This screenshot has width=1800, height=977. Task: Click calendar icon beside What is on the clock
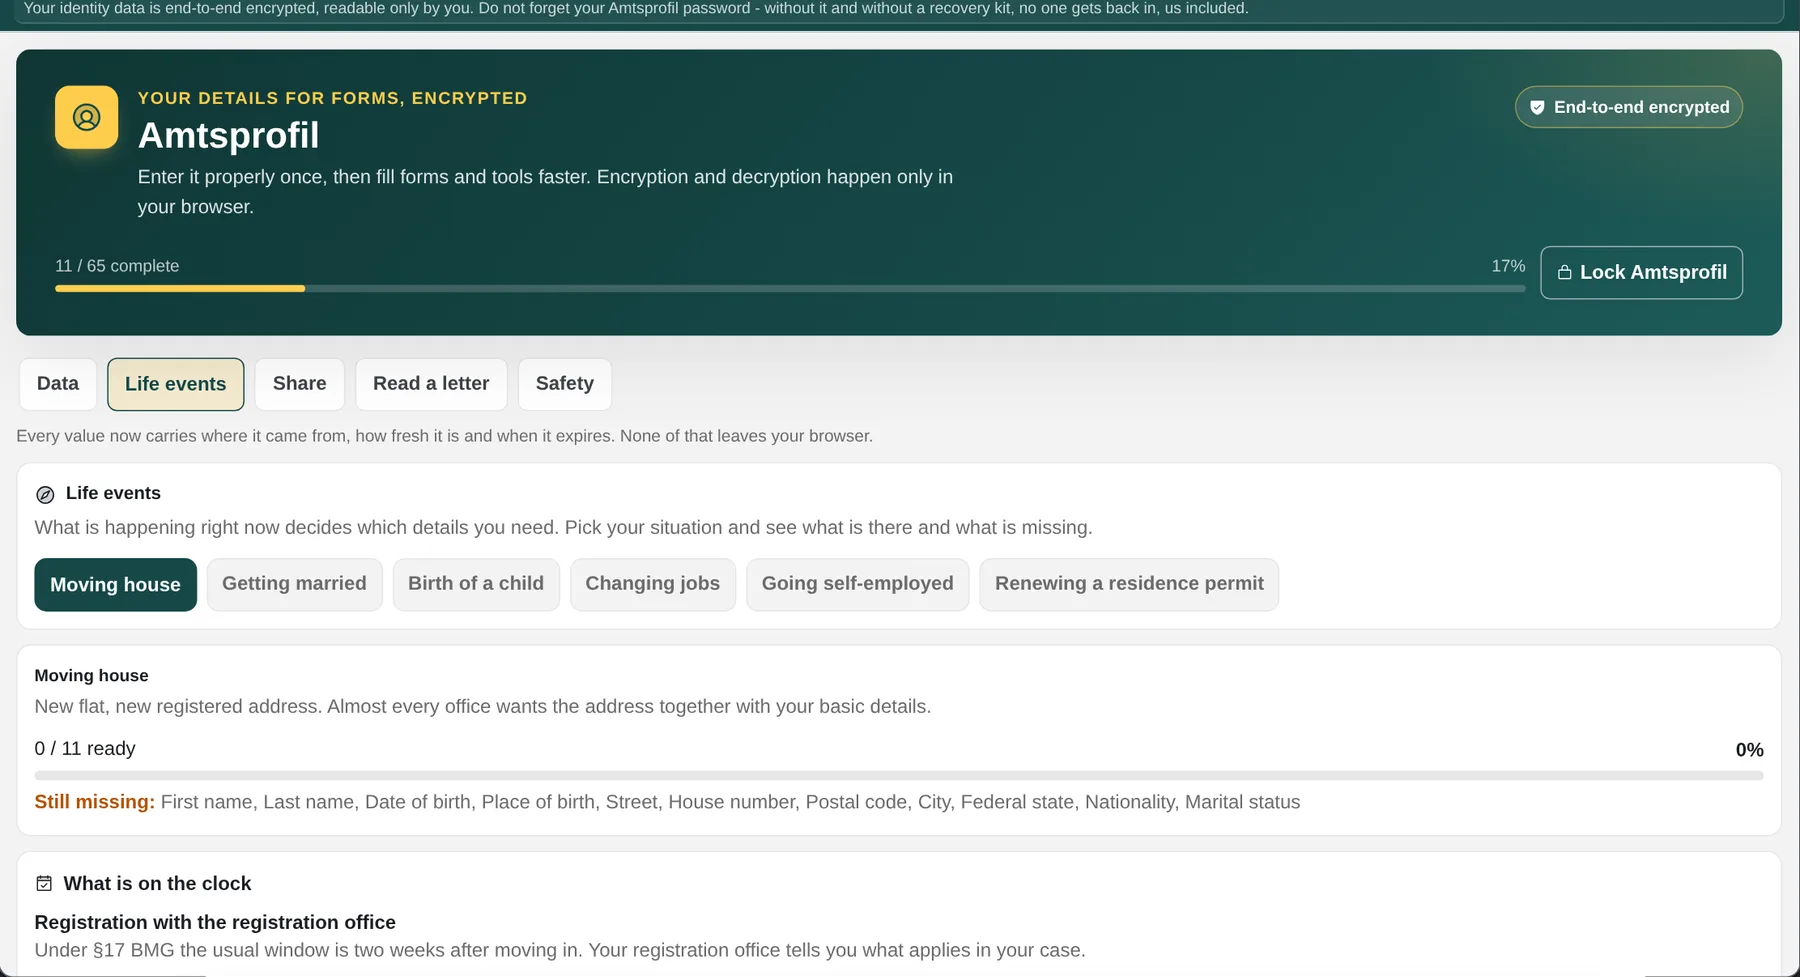44,883
